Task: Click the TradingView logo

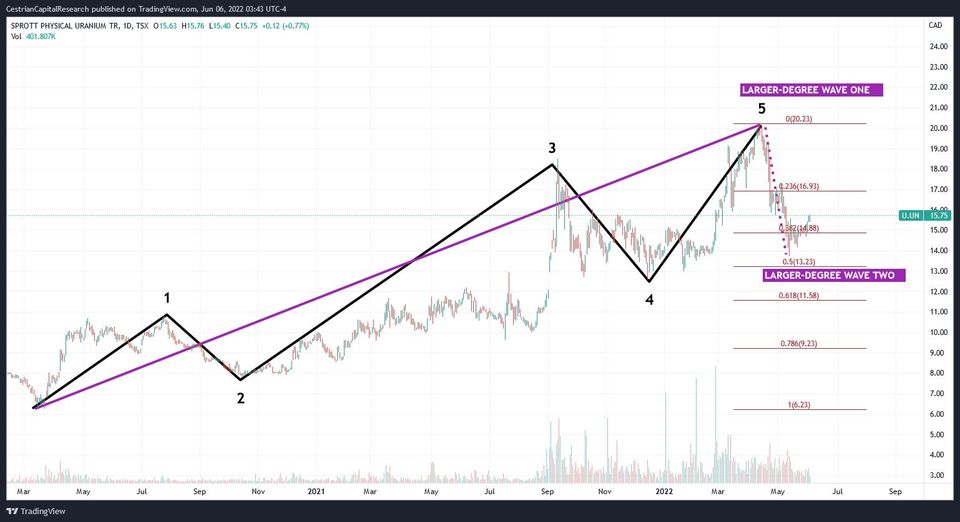Action: (x=36, y=511)
